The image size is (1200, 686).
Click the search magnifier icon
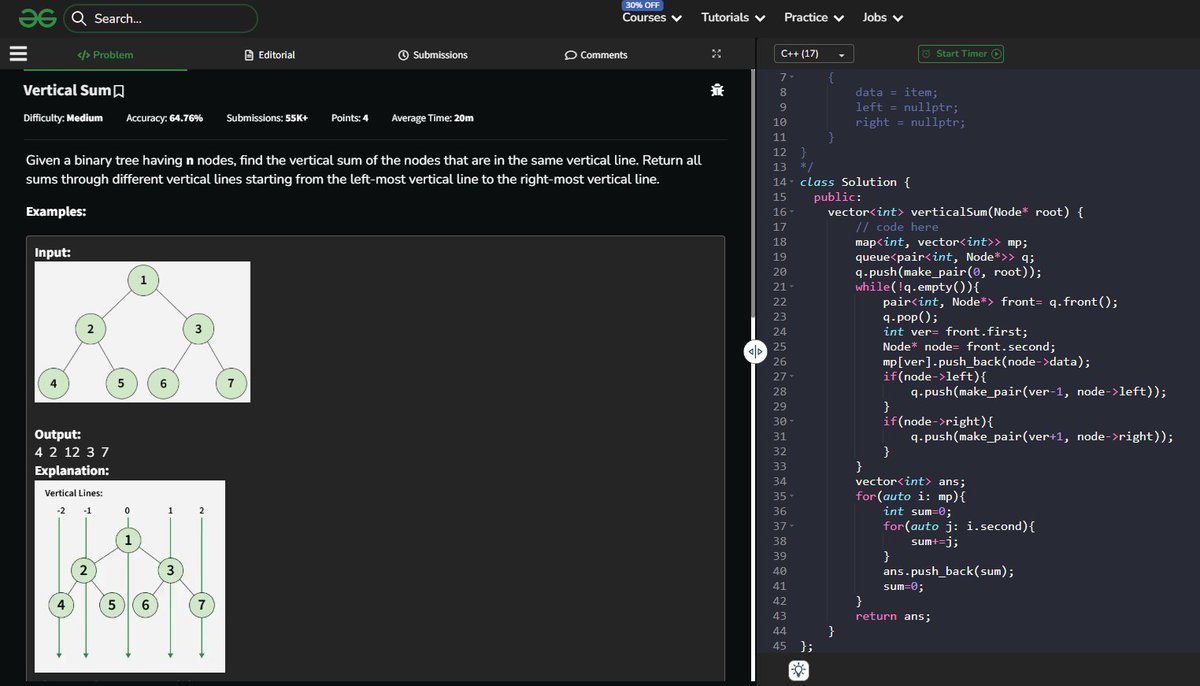pyautogui.click(x=78, y=18)
